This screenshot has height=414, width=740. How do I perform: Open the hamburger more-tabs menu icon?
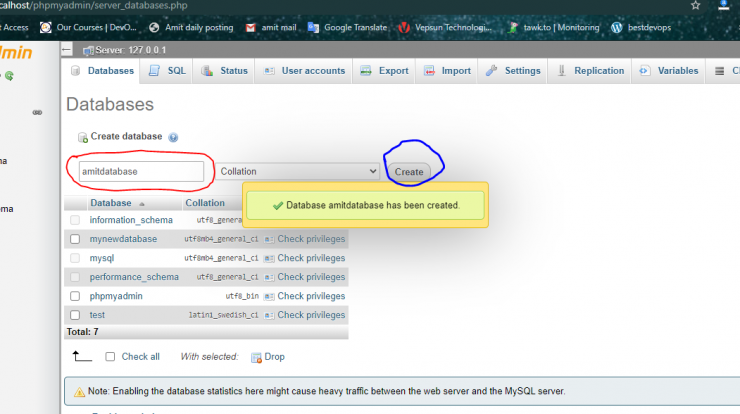[x=719, y=71]
